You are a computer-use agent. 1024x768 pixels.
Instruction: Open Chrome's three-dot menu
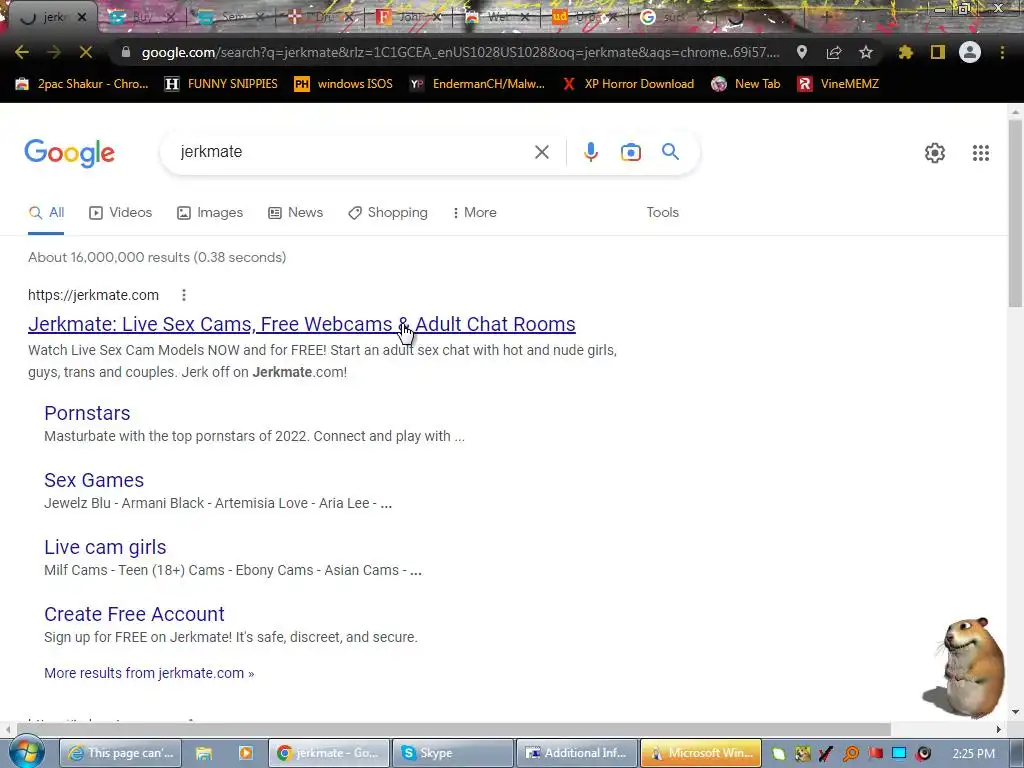[1002, 52]
